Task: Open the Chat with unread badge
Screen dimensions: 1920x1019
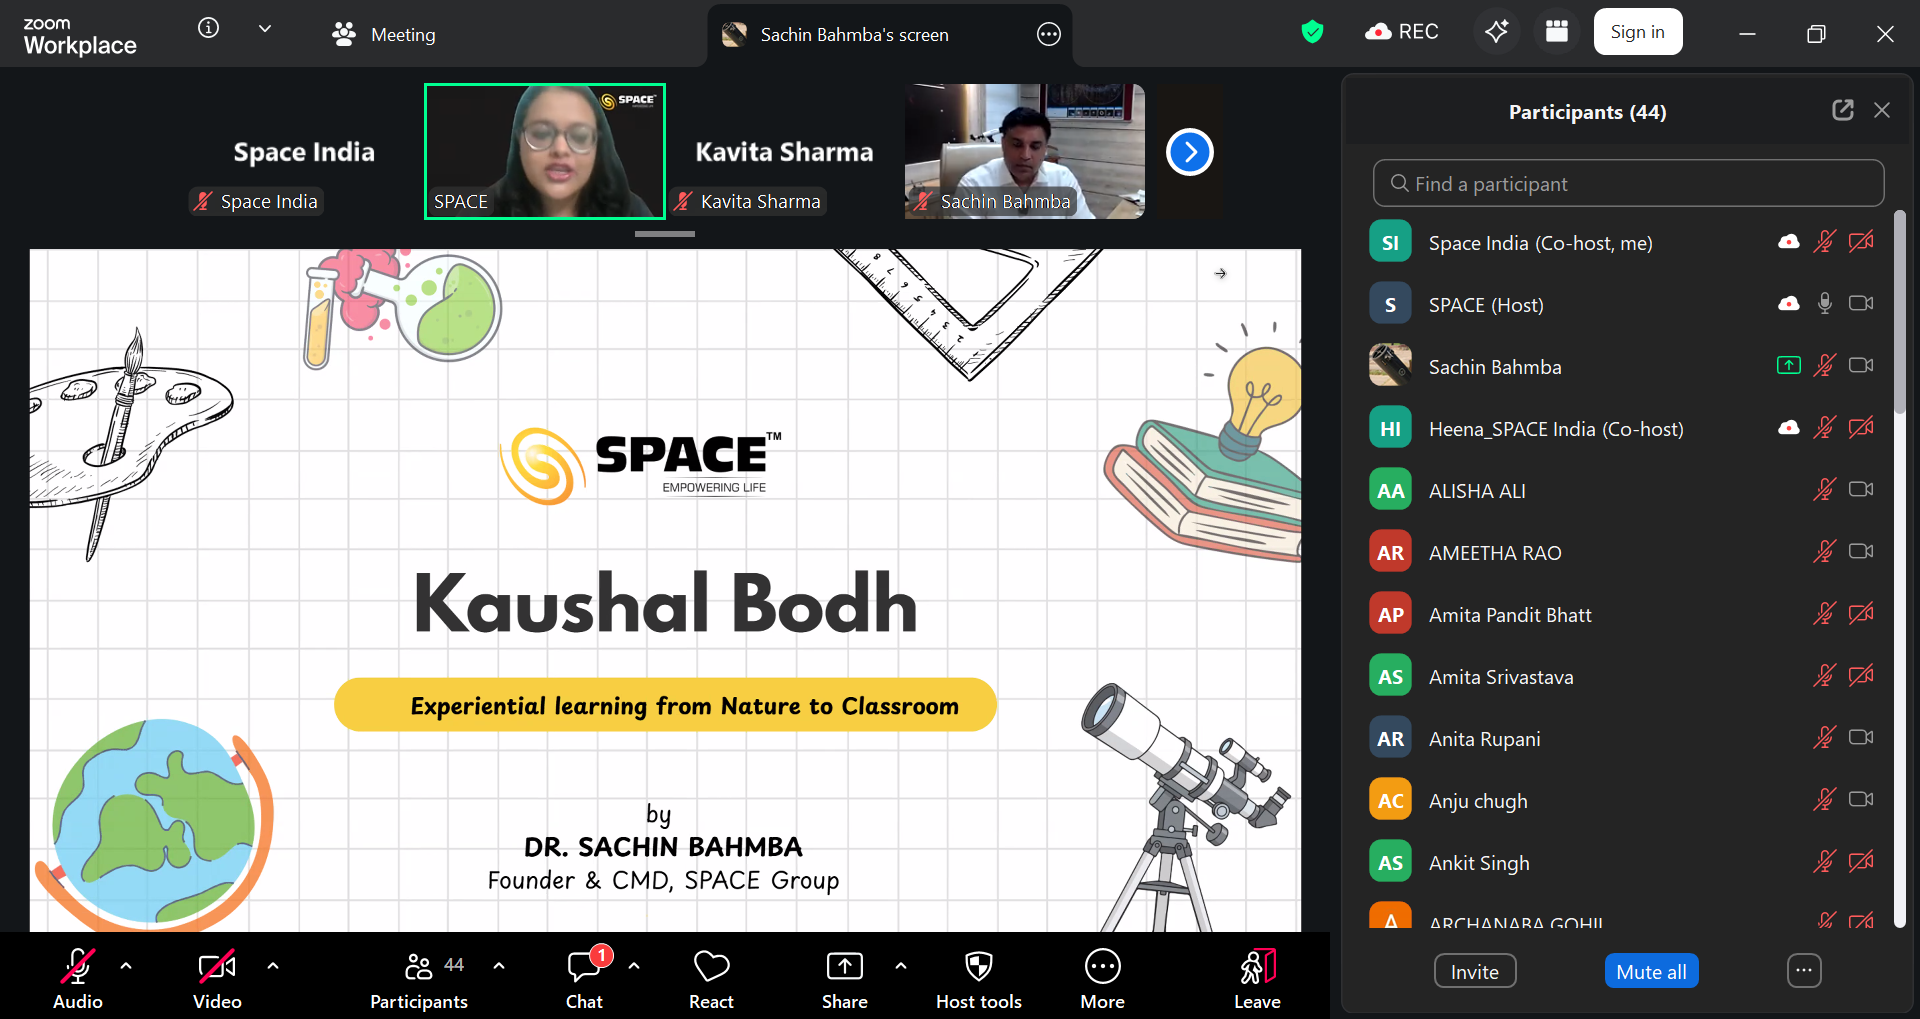Action: (x=584, y=979)
